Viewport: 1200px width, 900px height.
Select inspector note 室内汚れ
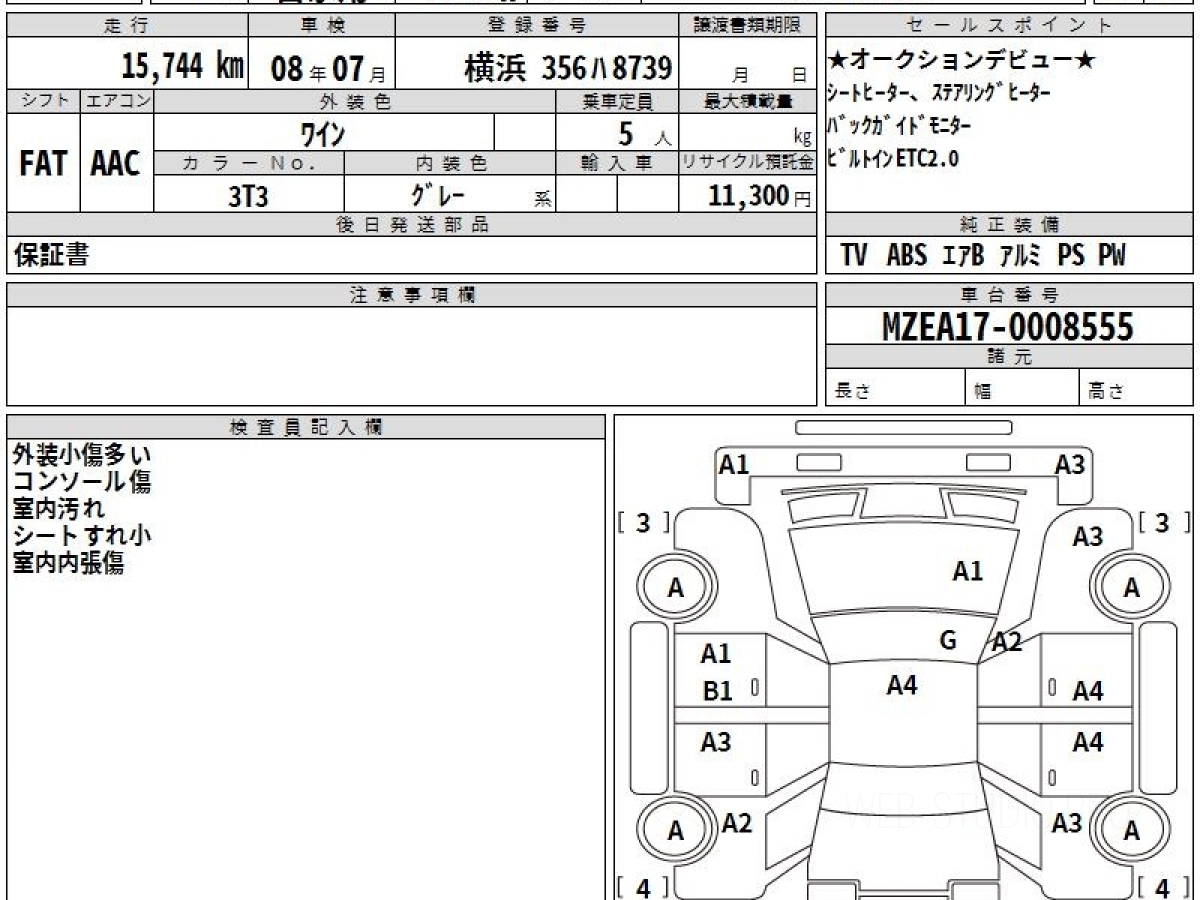pyautogui.click(x=59, y=509)
